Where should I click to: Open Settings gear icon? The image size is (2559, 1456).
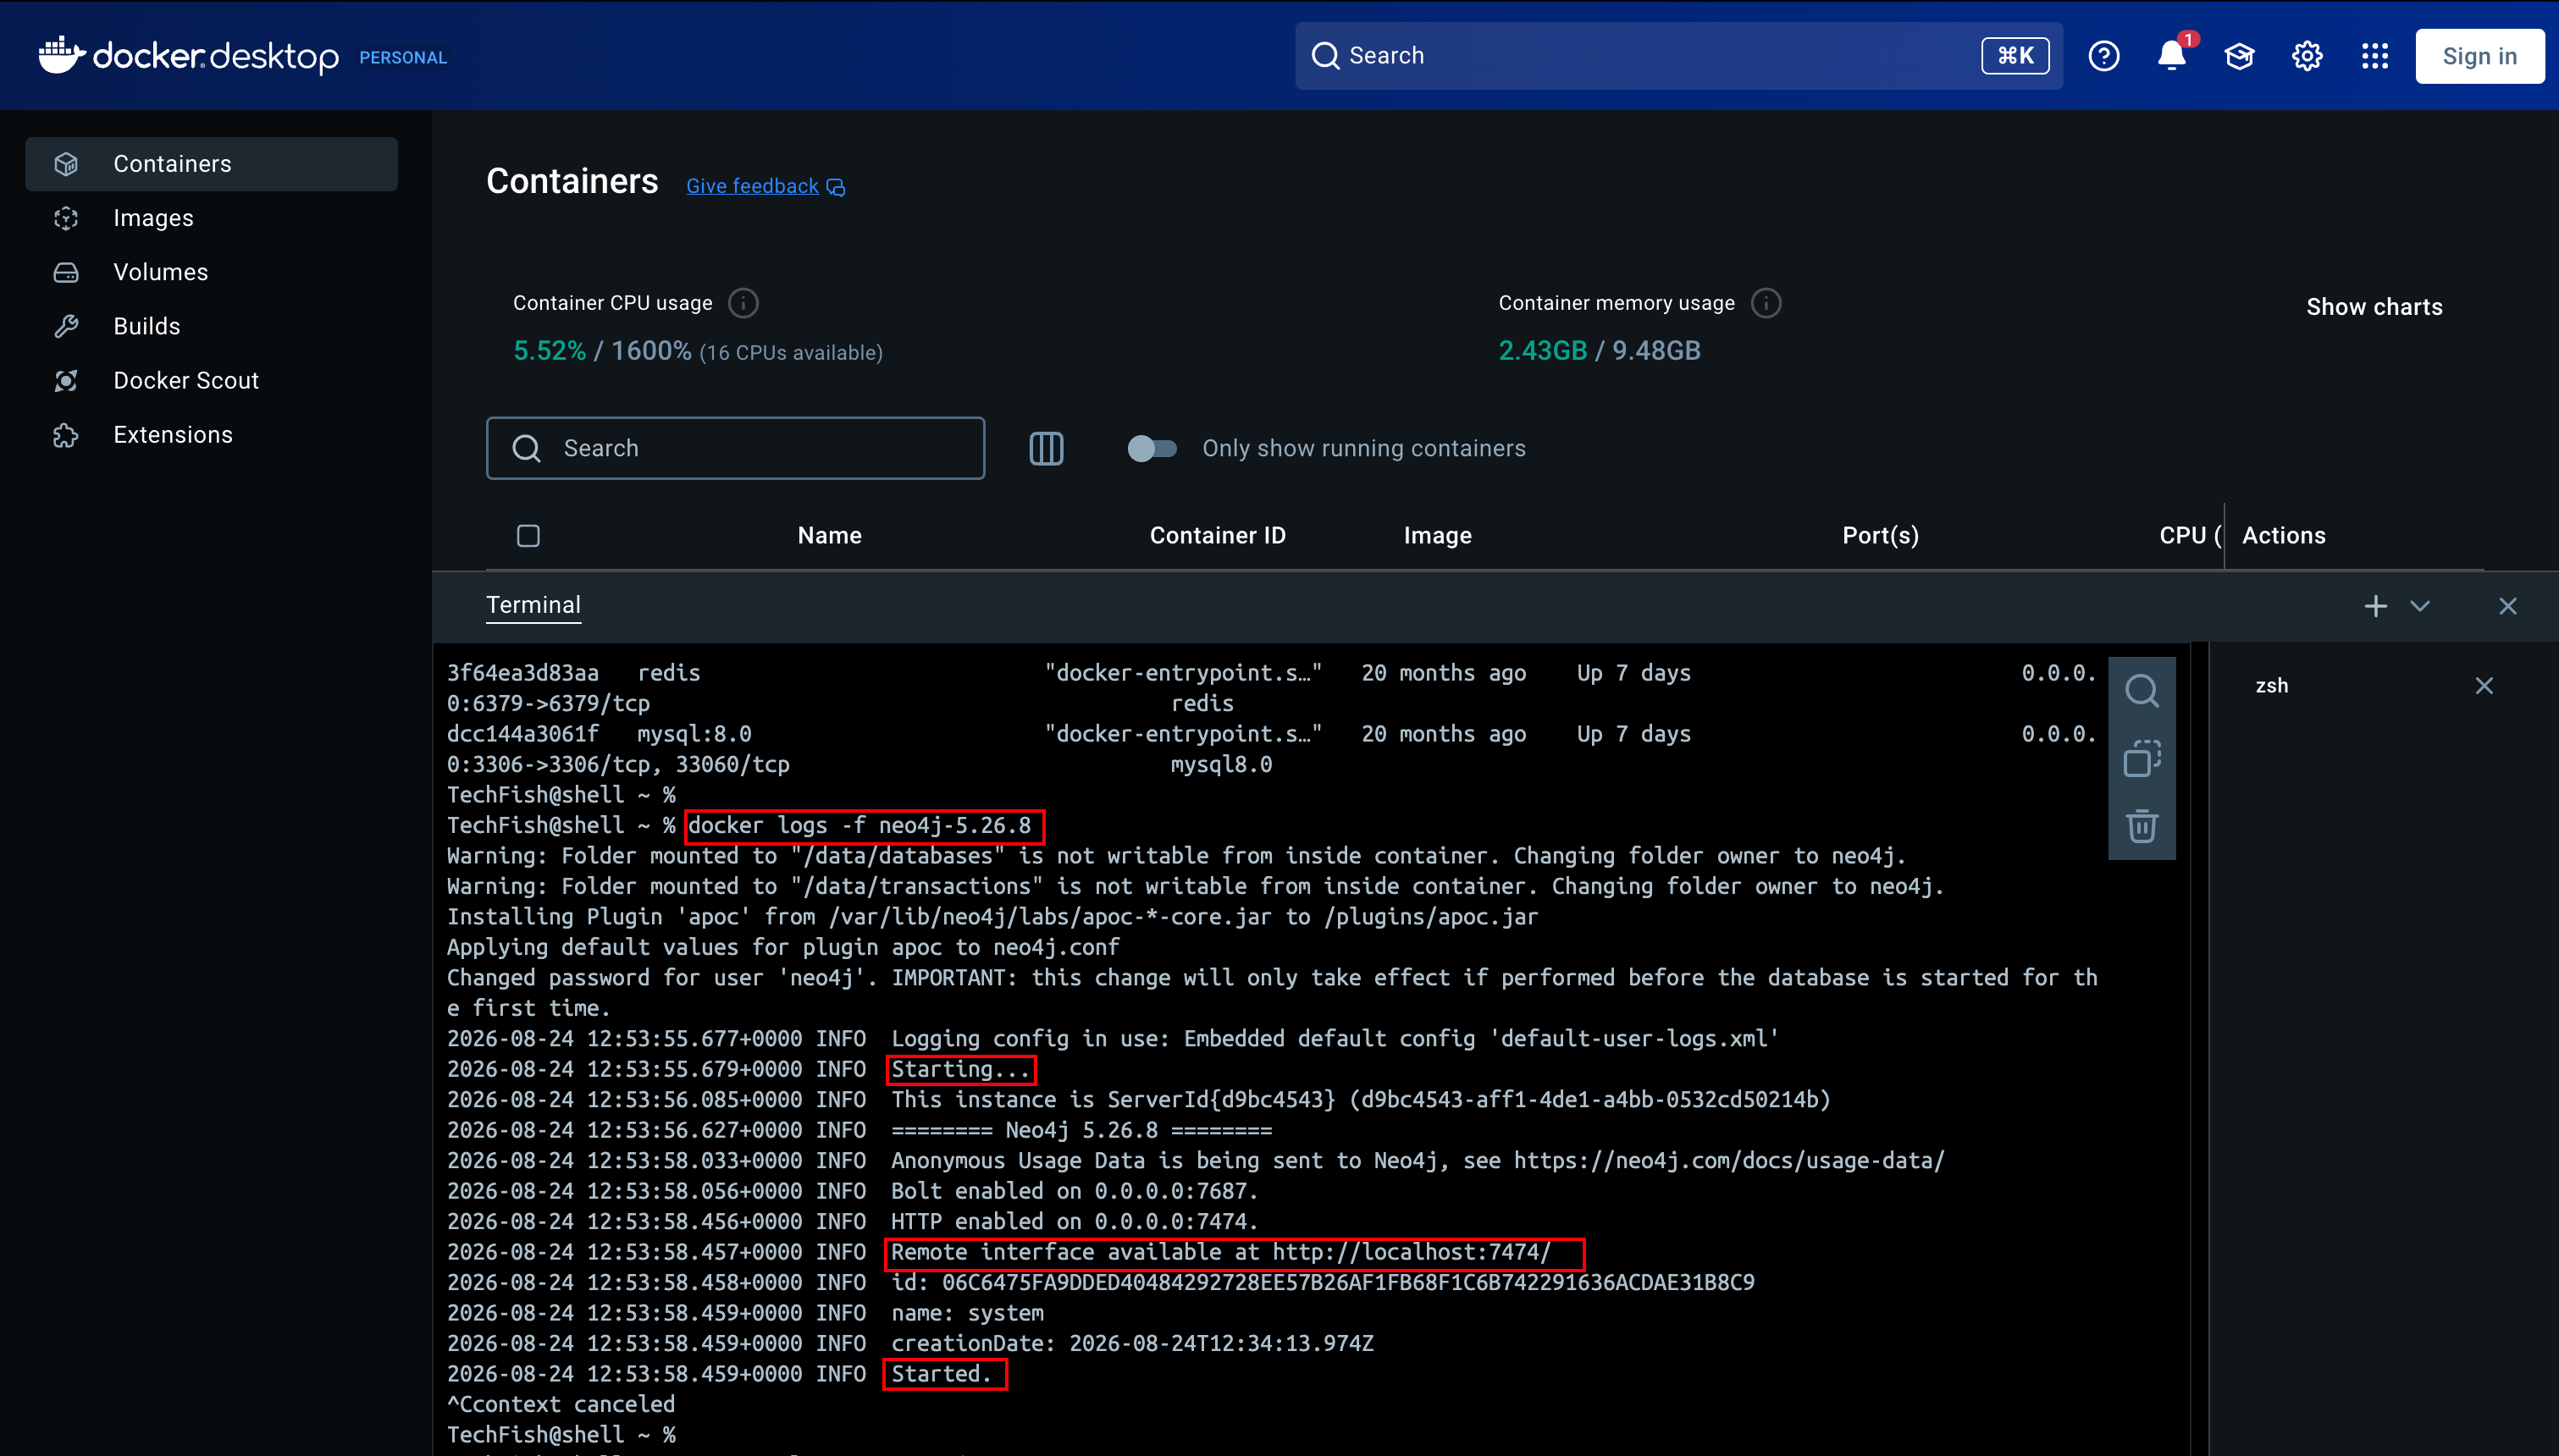[x=2307, y=56]
